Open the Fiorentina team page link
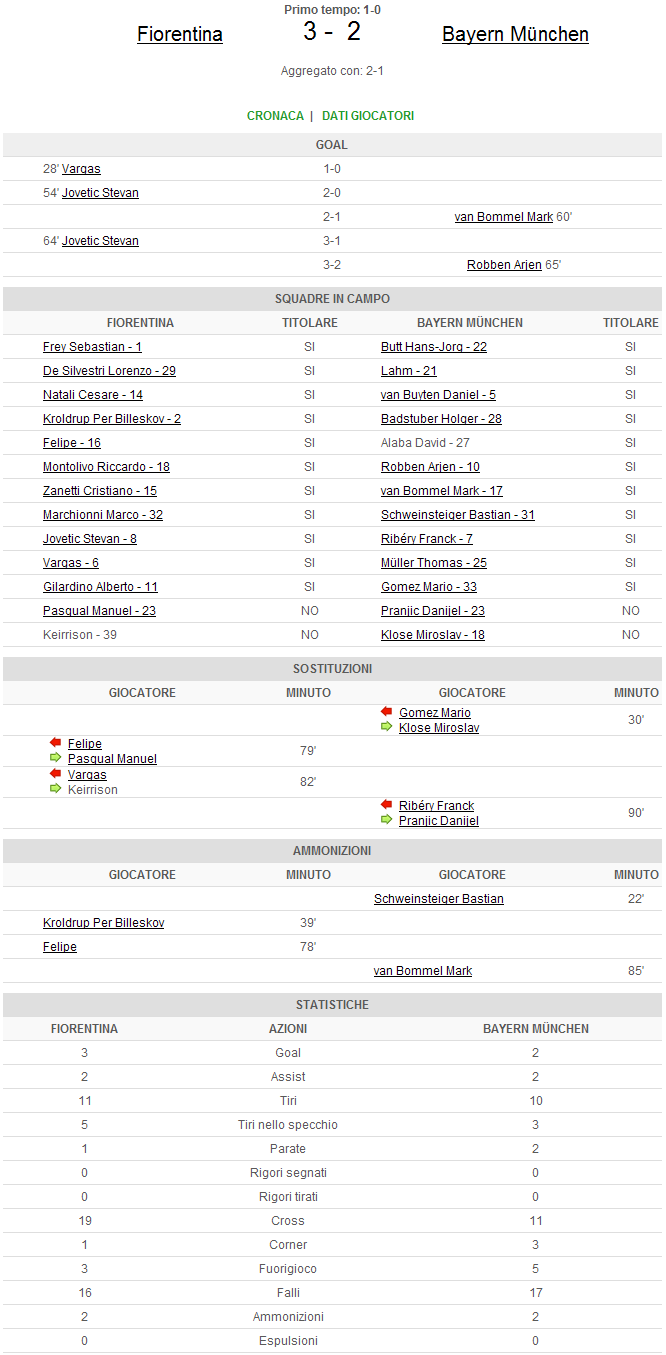The image size is (666, 1355). [180, 35]
